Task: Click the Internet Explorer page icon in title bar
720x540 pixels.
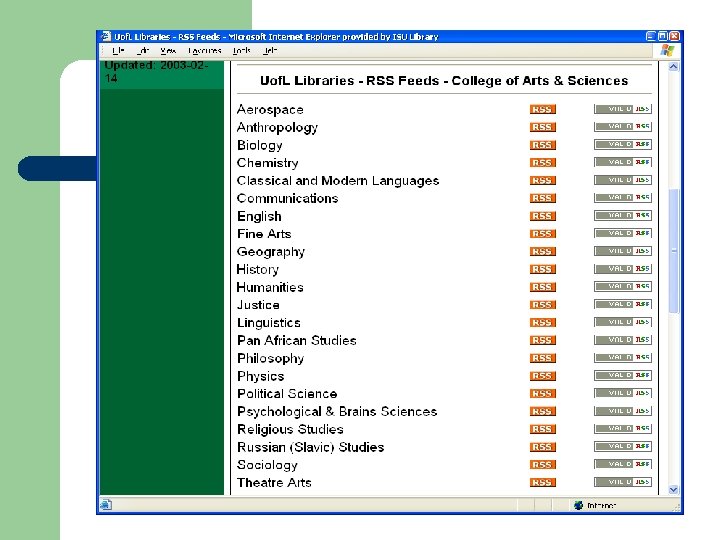Action: [x=106, y=36]
